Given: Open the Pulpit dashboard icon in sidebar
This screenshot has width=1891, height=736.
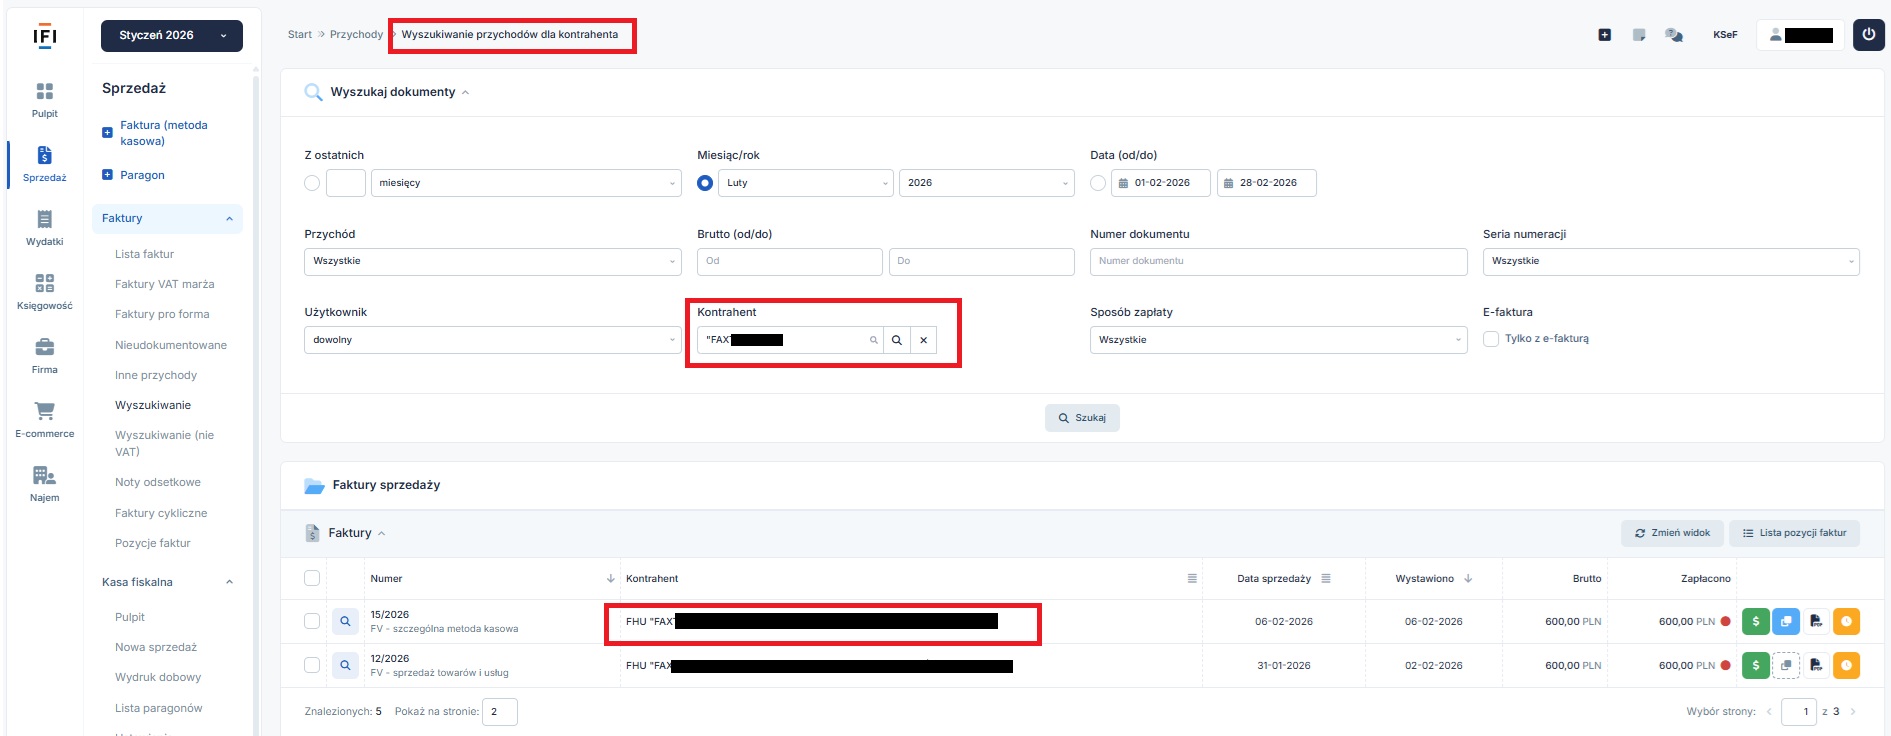Looking at the screenshot, I should pos(44,92).
